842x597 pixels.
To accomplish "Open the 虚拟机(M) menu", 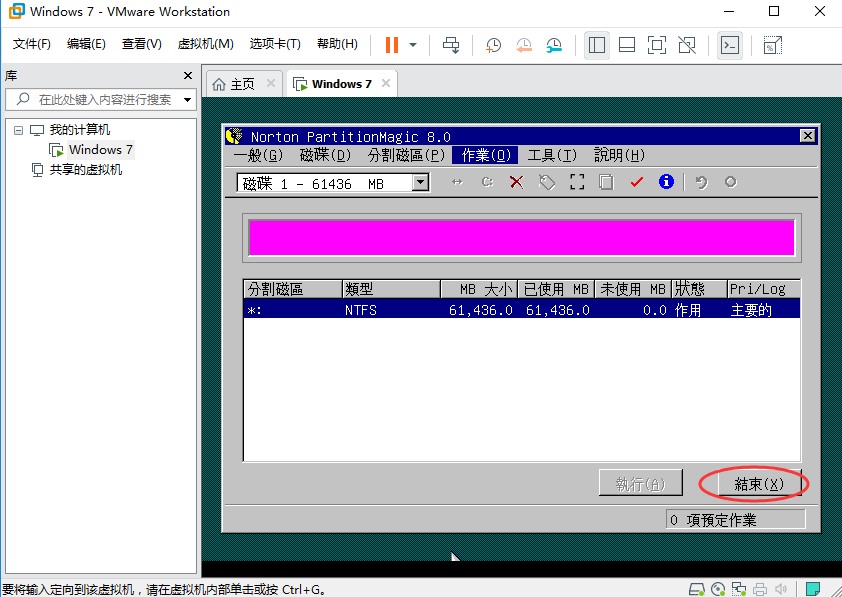I will (x=205, y=44).
